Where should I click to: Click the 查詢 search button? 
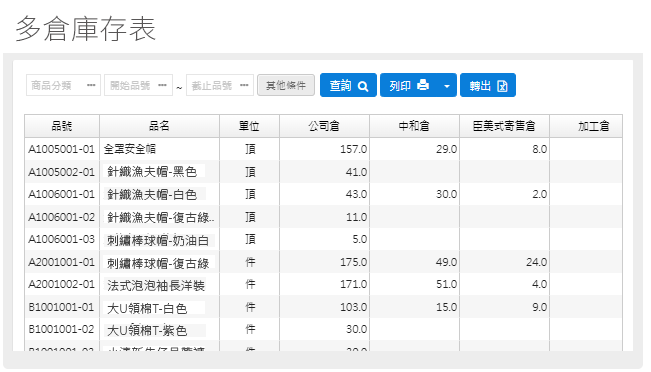348,85
